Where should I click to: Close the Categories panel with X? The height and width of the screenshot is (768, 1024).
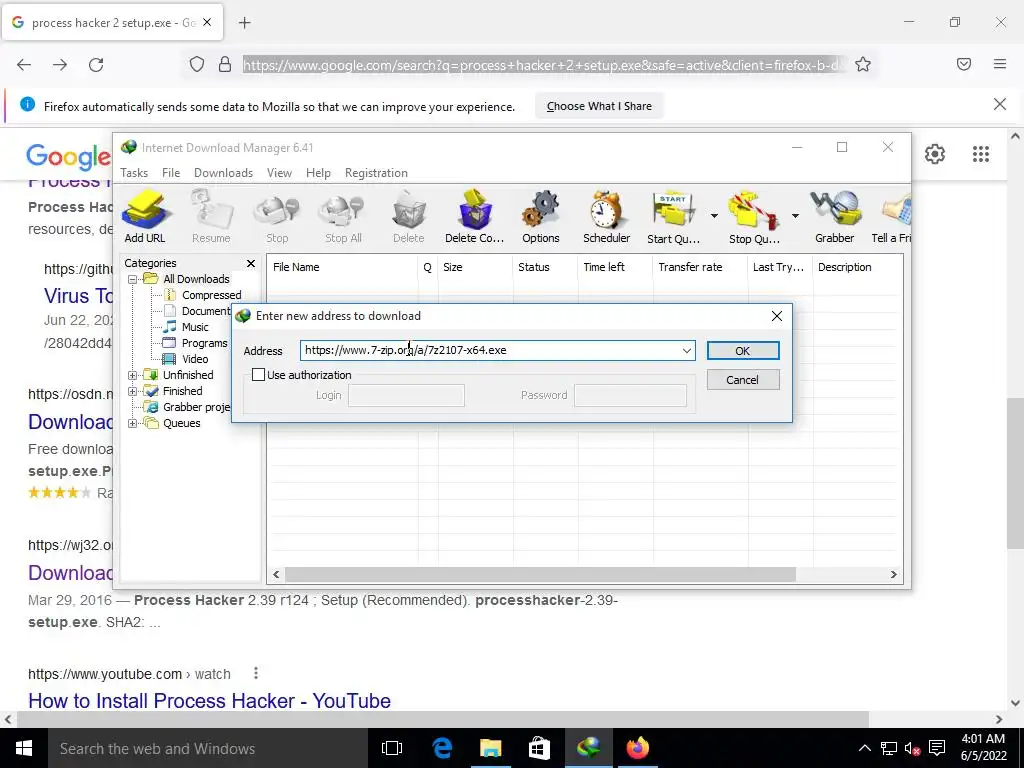251,263
